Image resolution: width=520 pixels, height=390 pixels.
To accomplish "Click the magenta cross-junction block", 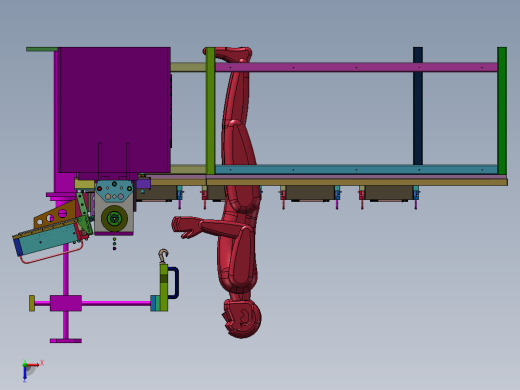I will (x=66, y=303).
